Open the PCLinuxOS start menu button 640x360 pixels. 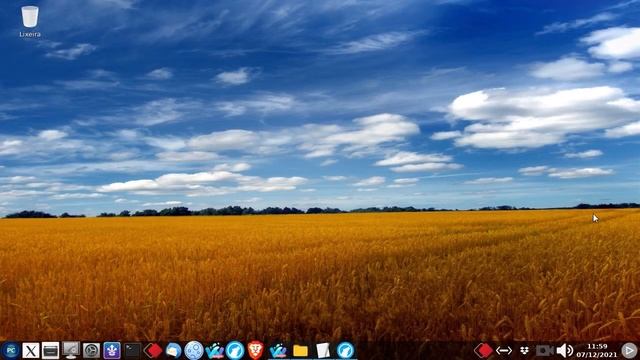[11, 350]
